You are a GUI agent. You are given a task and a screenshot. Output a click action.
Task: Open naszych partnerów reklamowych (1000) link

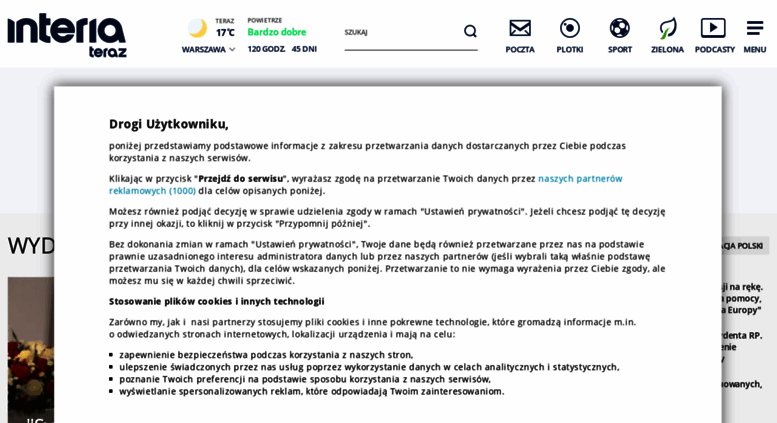(x=366, y=184)
